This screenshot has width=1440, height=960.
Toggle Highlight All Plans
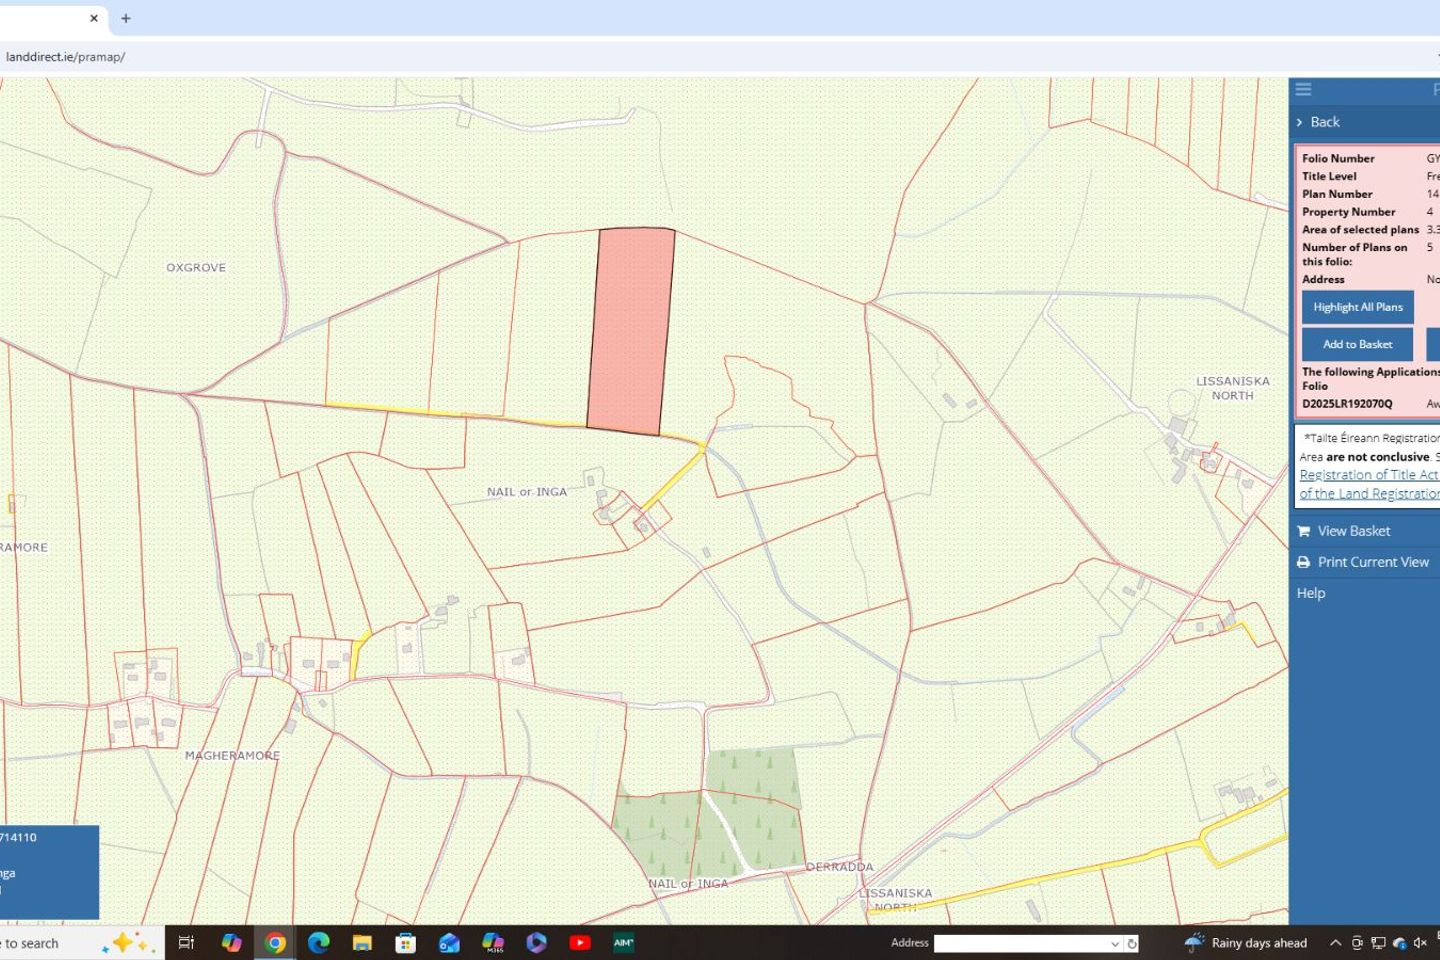[1357, 307]
